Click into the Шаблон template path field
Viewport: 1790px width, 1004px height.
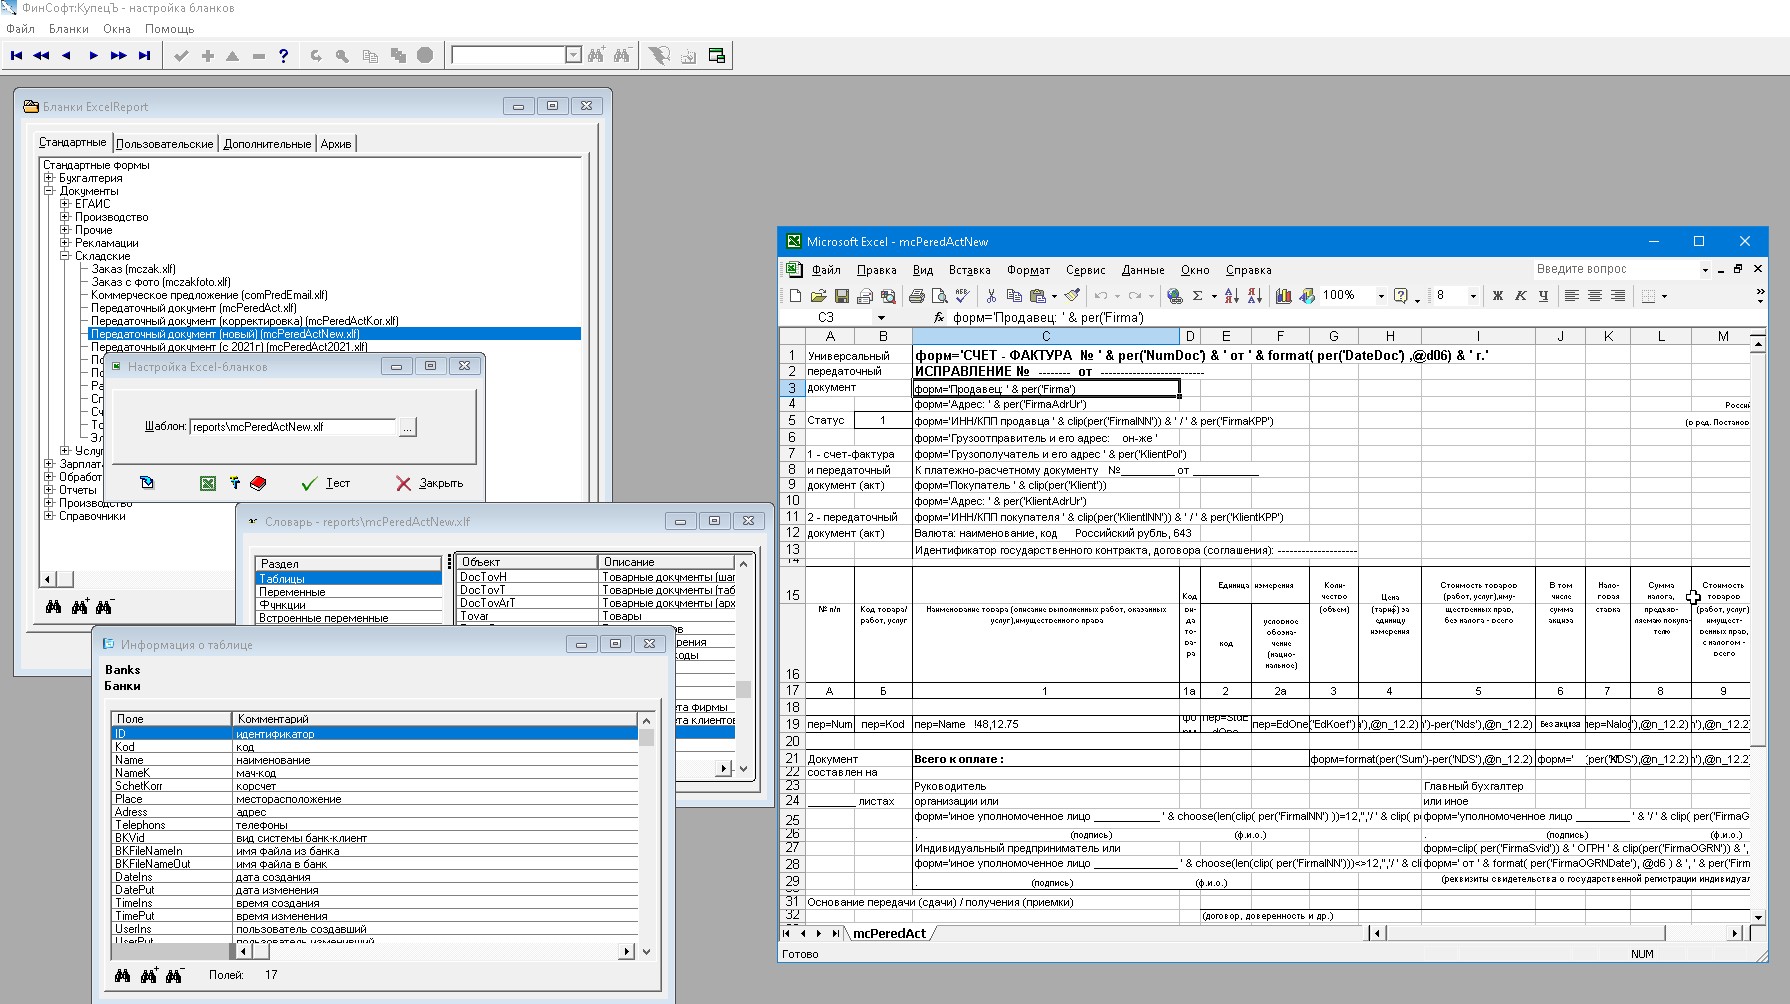pos(293,427)
